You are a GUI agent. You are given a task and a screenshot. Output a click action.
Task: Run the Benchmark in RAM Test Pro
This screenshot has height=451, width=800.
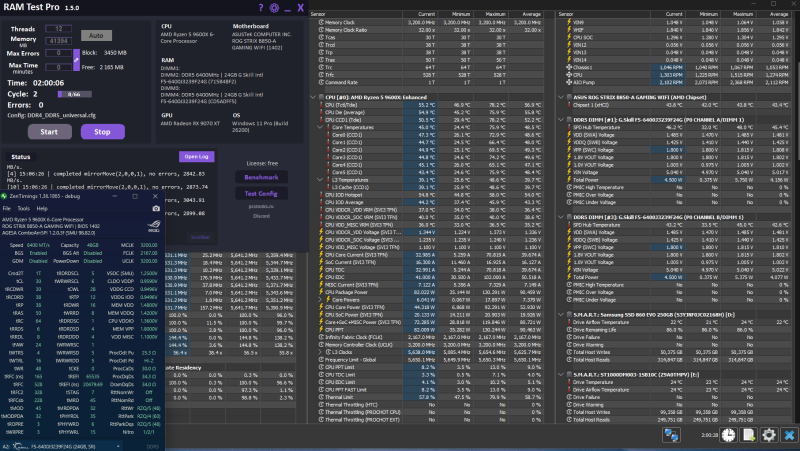[x=261, y=177]
